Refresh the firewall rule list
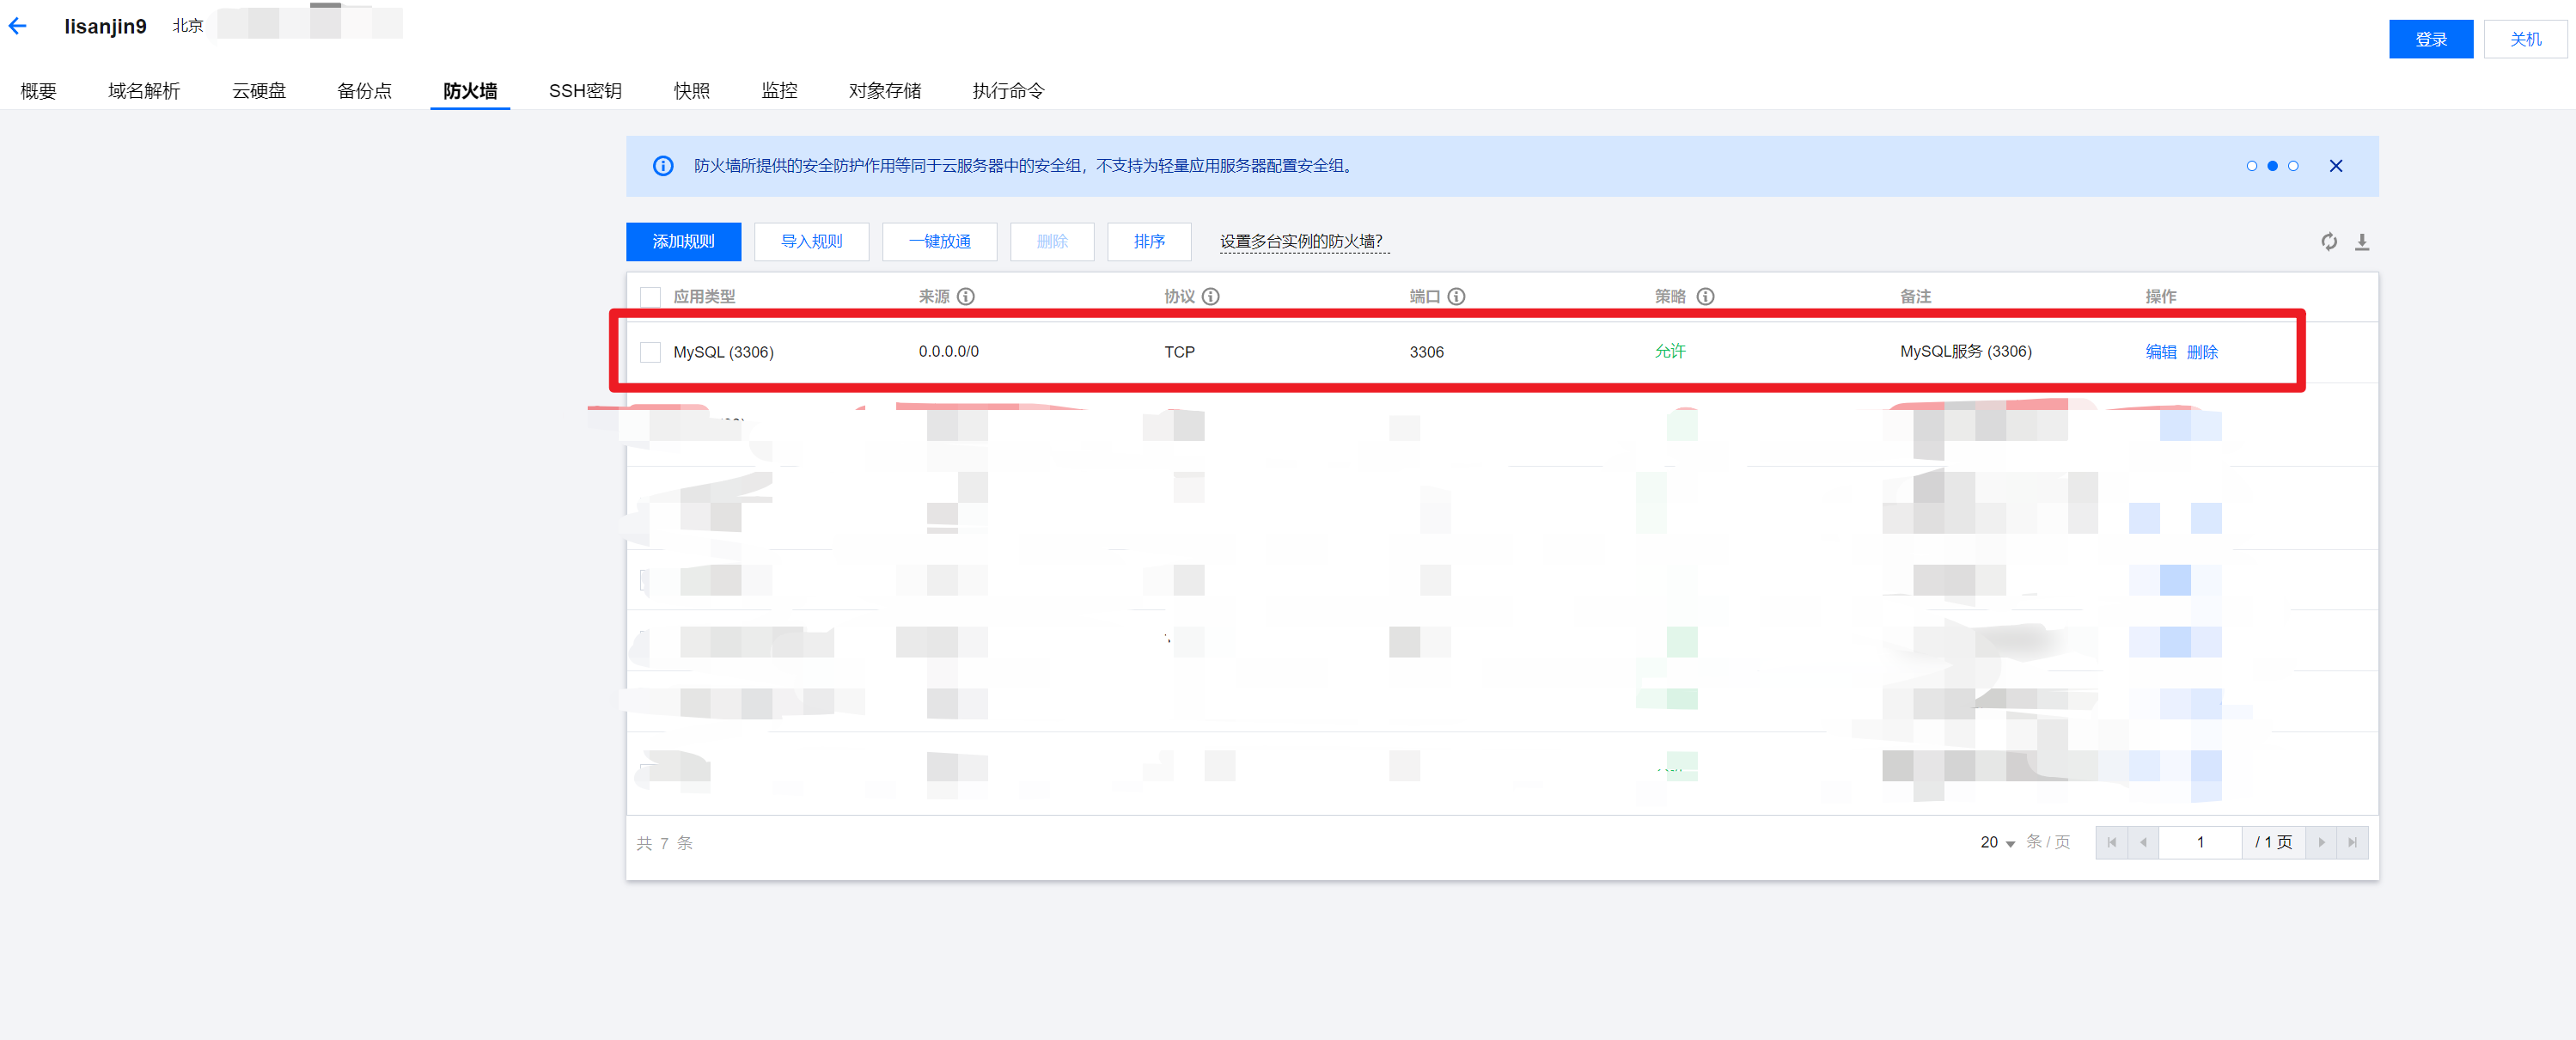 (2329, 242)
